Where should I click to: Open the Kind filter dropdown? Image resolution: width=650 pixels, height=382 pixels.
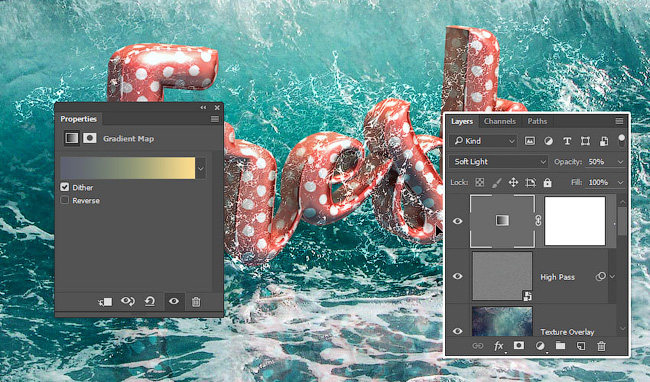pos(483,141)
